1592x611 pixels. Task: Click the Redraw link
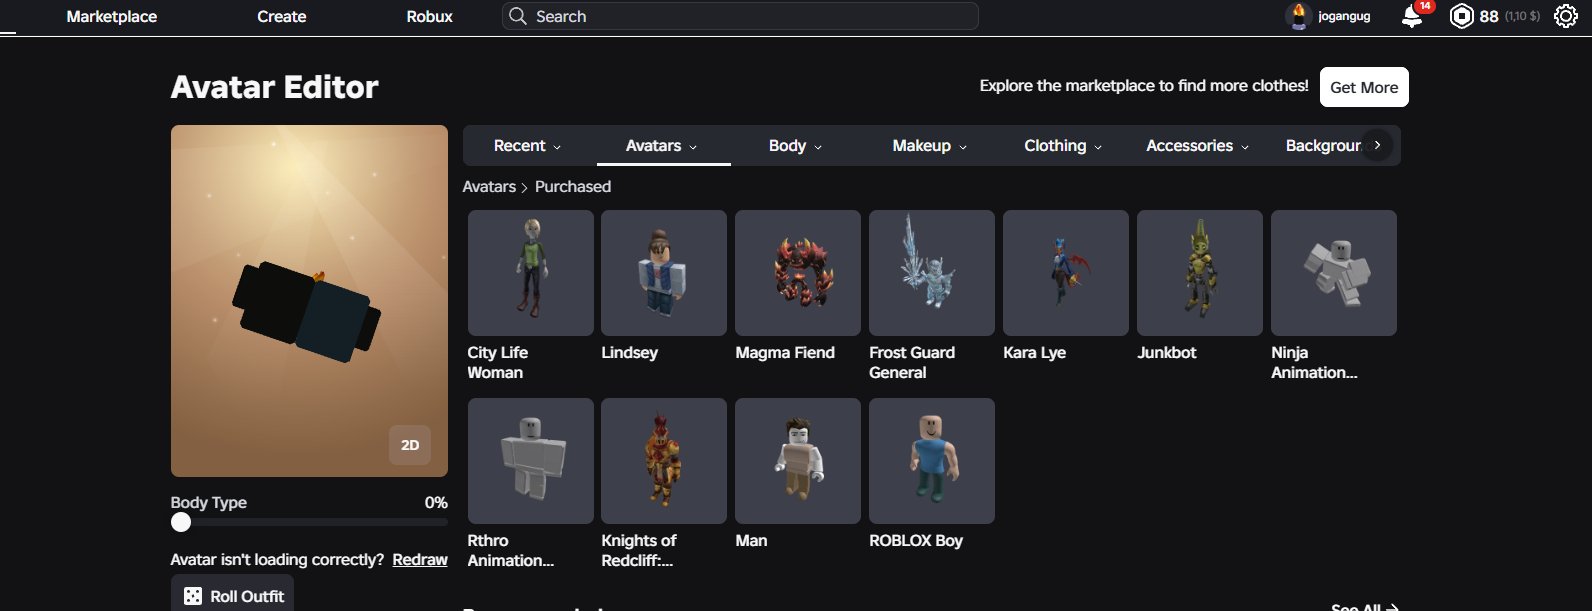420,560
